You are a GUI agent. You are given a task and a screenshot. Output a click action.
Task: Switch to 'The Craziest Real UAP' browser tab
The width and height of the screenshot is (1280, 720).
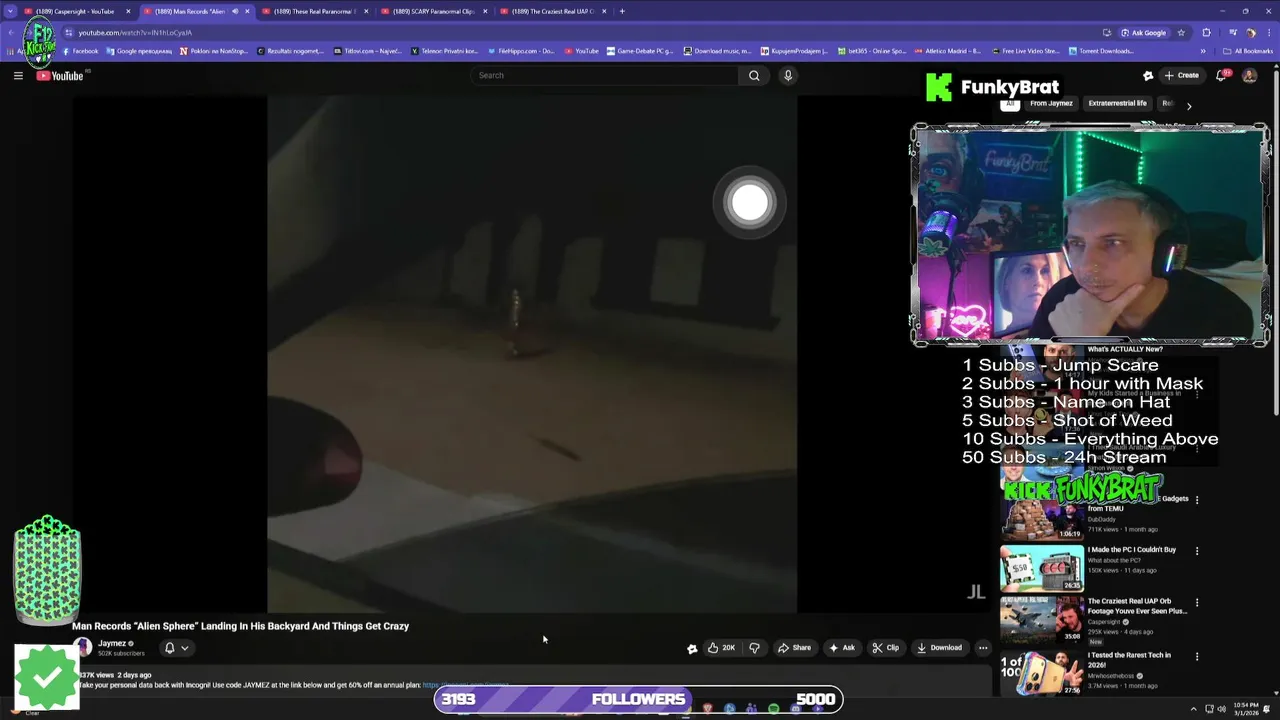(552, 11)
